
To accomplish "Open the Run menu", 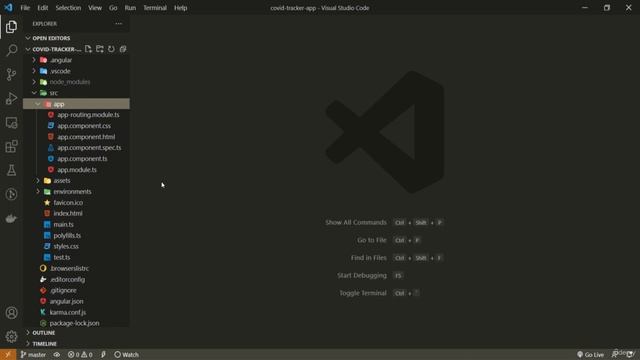I will point(130,8).
